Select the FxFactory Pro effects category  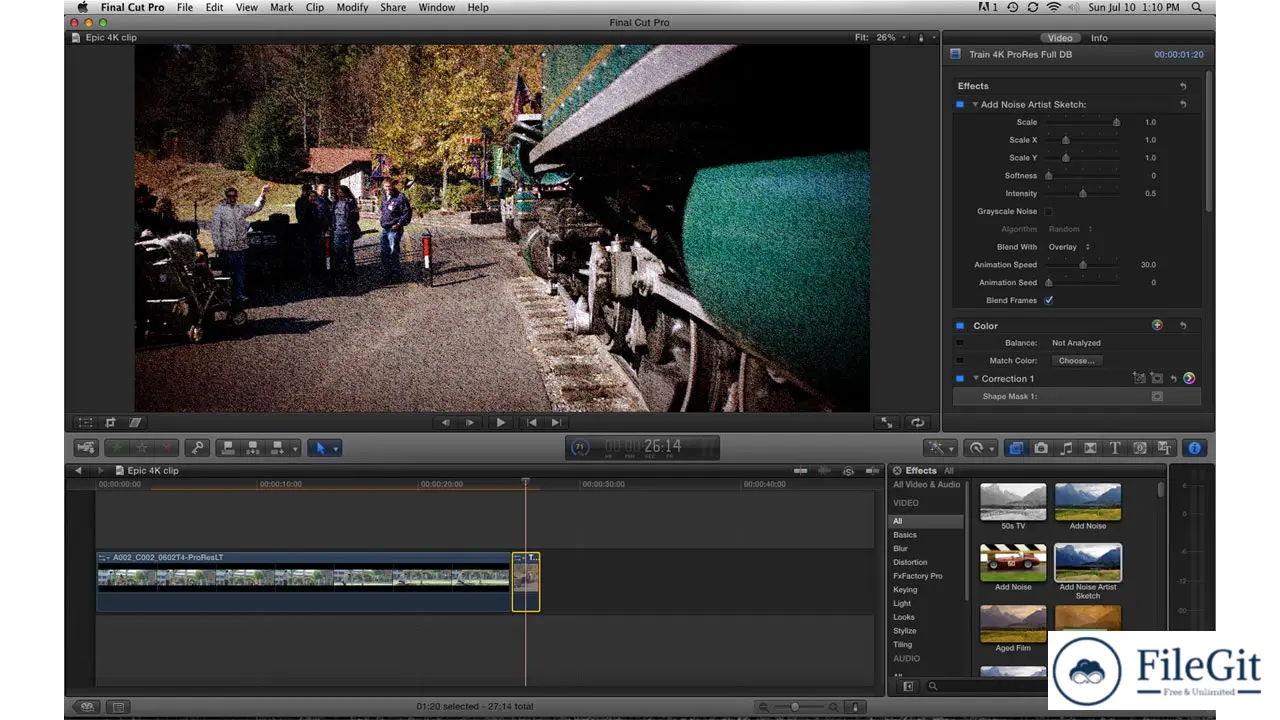point(918,576)
